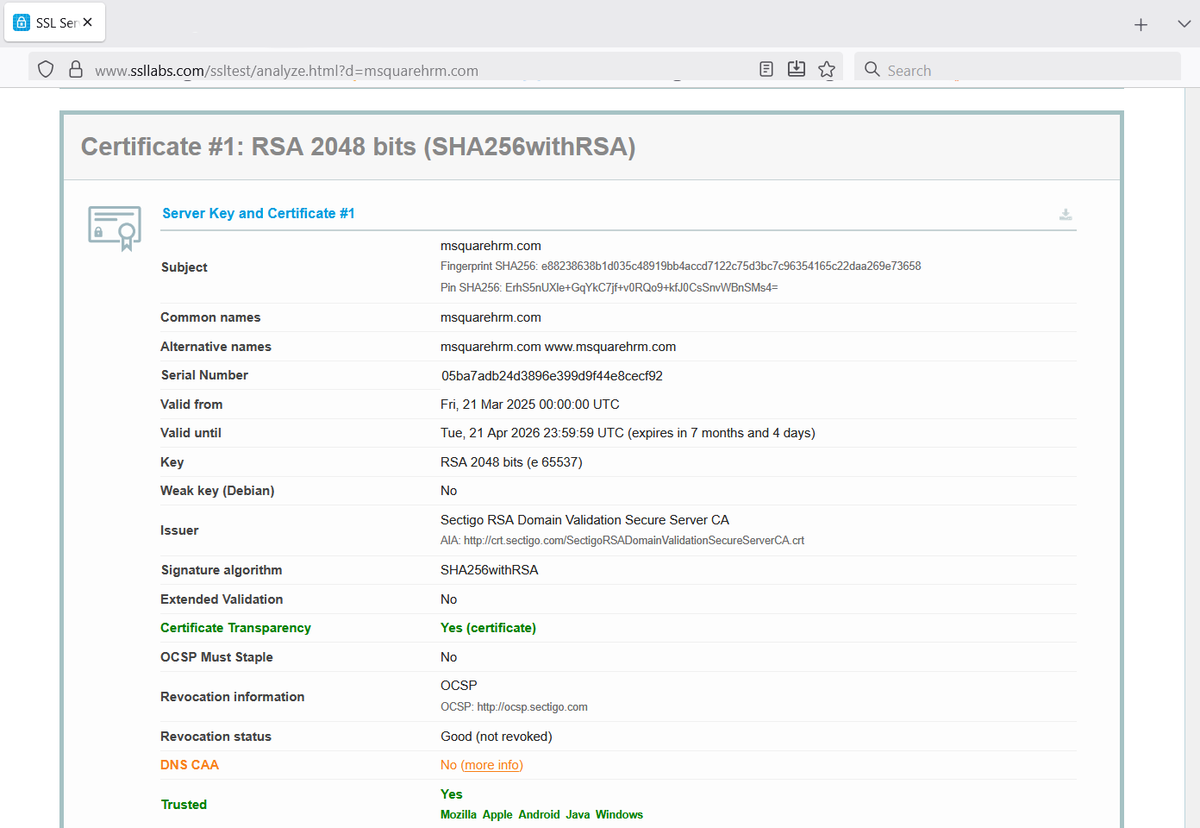This screenshot has width=1200, height=828.
Task: Click Server Key and Certificate #1 heading
Action: [258, 213]
